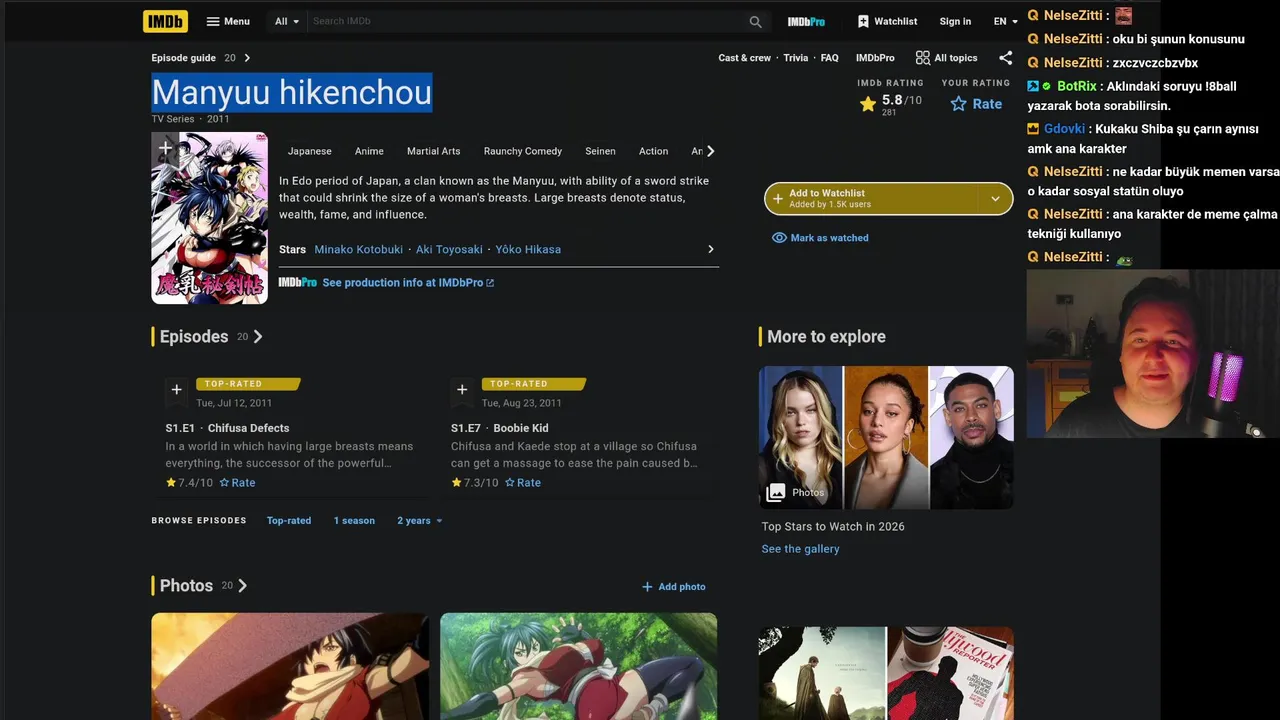
Task: Select the Martial Arts genre chip
Action: (434, 151)
